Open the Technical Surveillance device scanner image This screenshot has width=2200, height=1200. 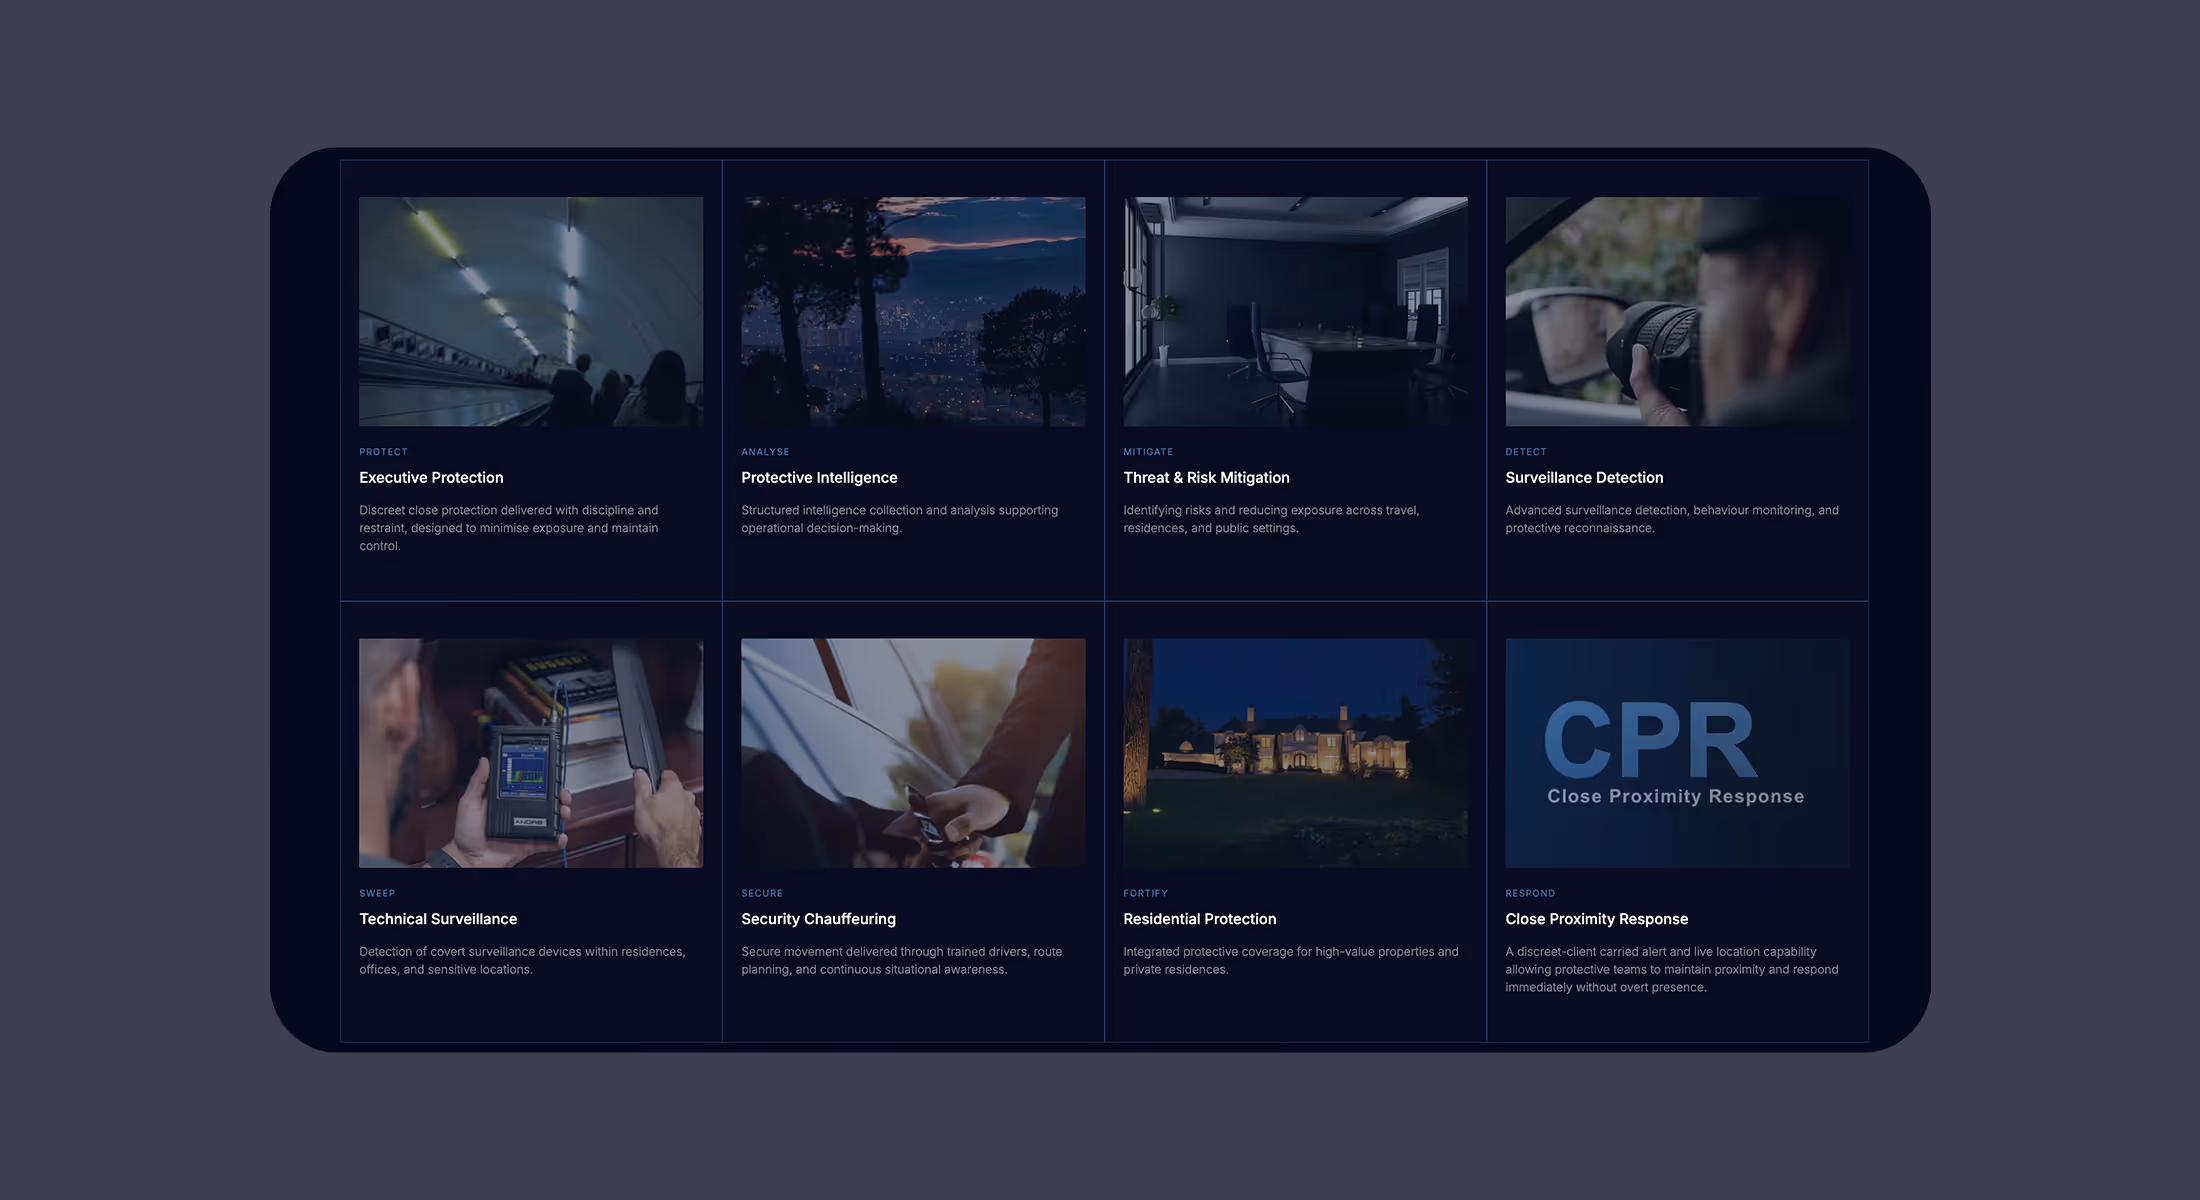point(531,753)
